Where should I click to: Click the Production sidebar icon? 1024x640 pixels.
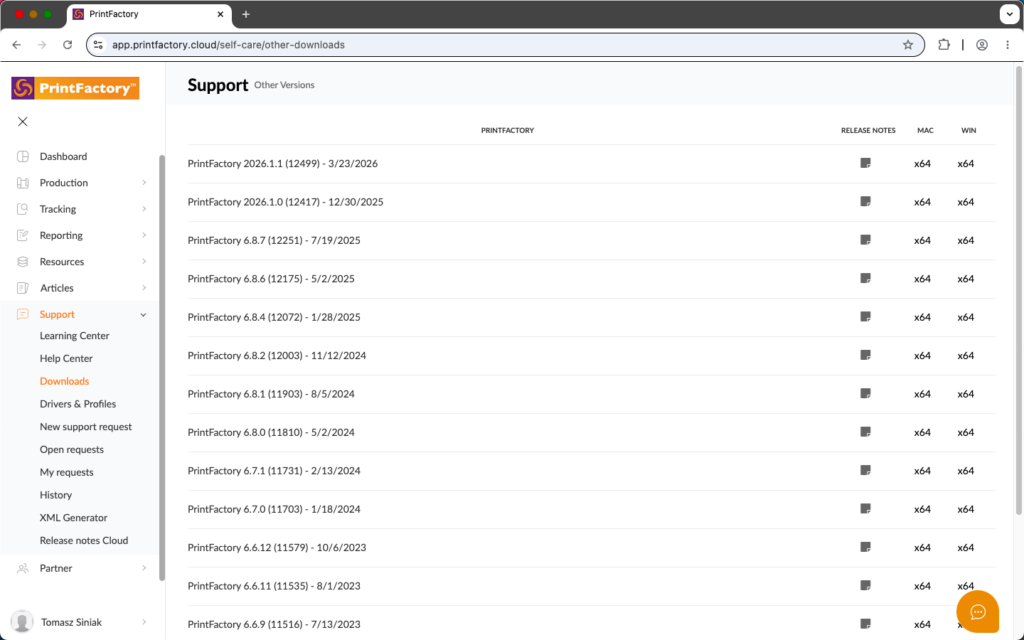[x=23, y=183]
